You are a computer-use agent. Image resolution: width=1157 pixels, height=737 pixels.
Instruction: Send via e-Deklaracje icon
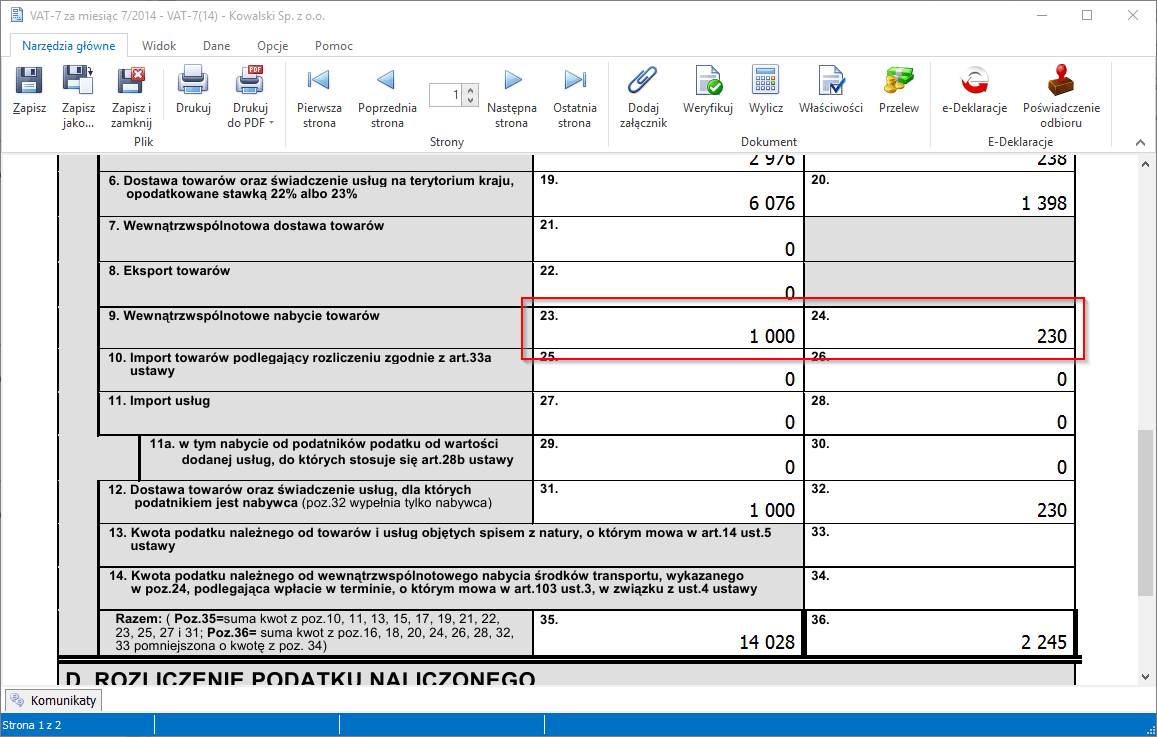[973, 82]
